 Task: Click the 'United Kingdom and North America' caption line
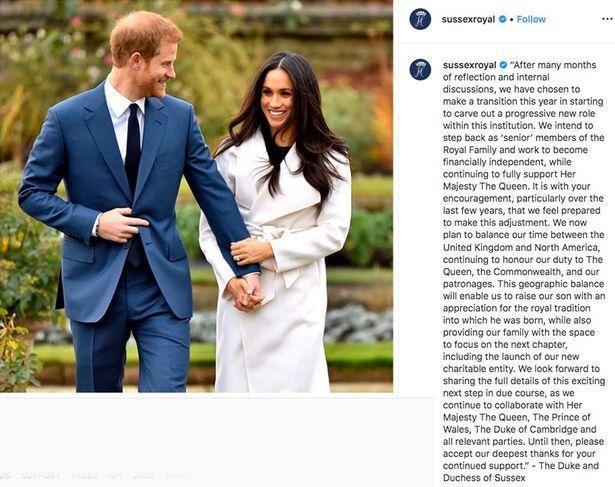tap(522, 247)
